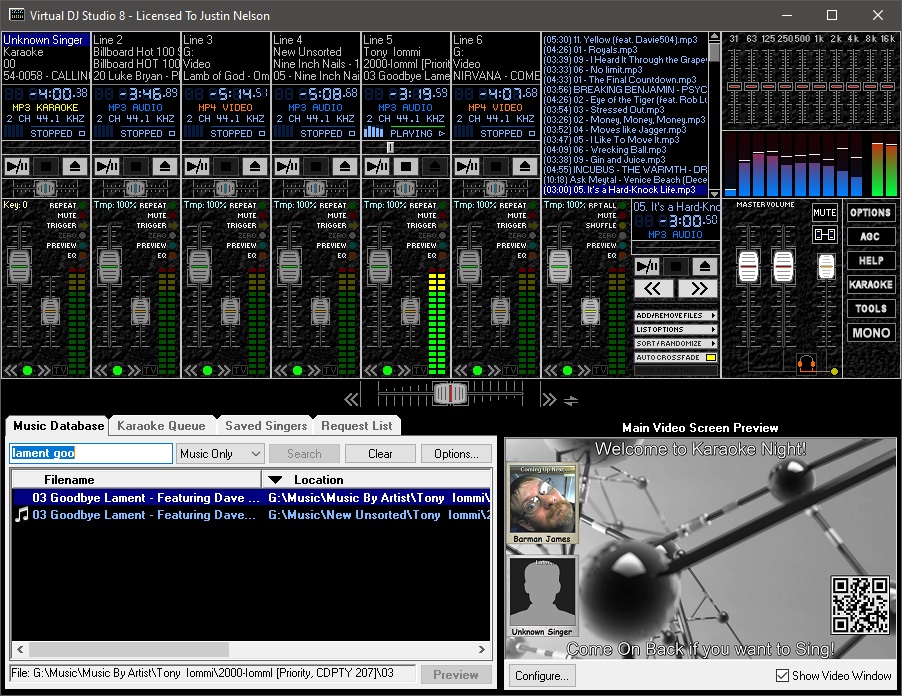Stop playback on Line 5

point(406,167)
